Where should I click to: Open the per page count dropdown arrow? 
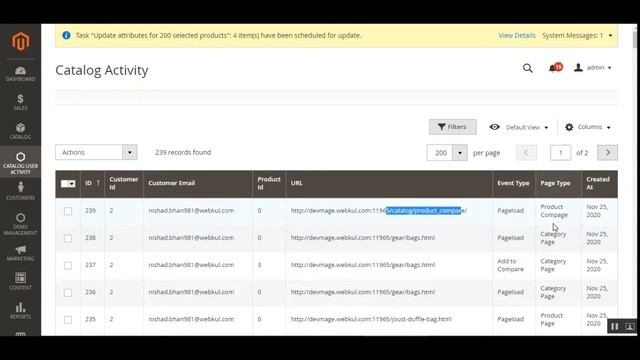click(x=460, y=153)
